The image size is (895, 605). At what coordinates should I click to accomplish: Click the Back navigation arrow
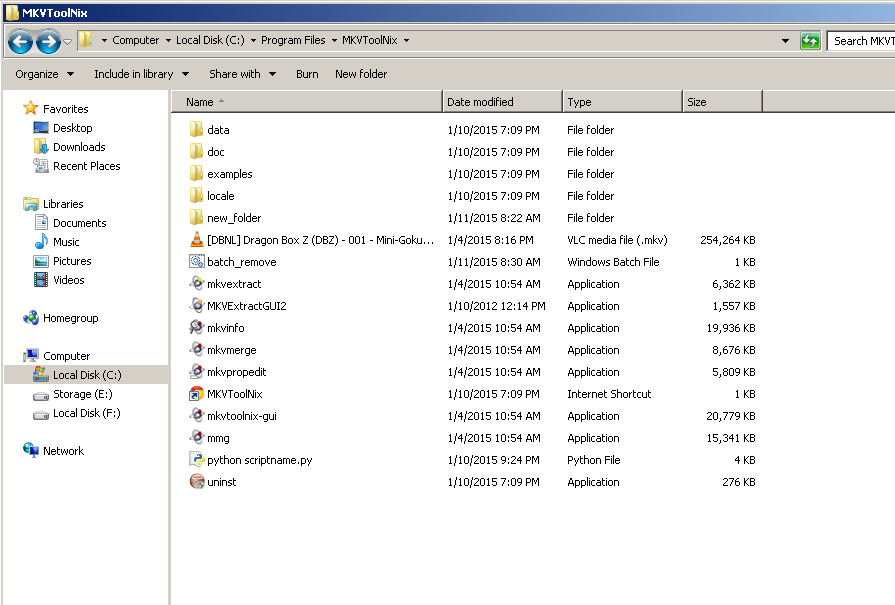tap(21, 41)
